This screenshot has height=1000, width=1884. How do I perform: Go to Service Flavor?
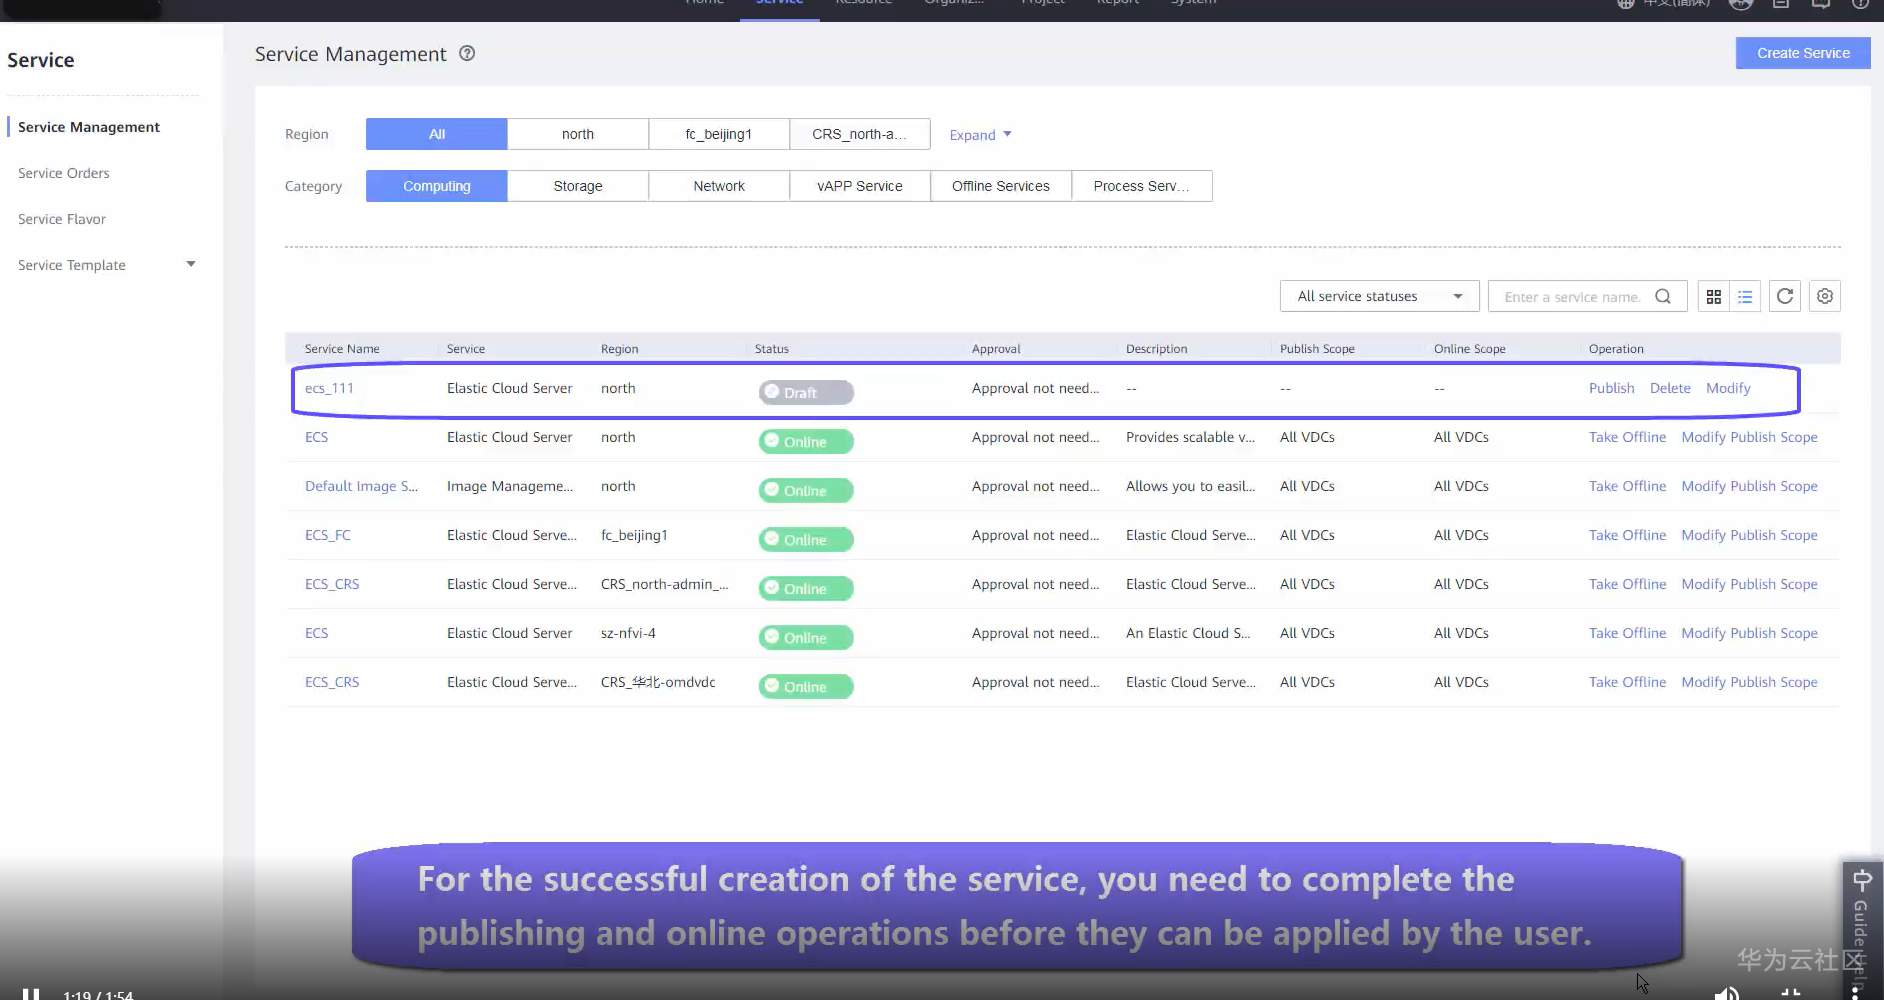coord(62,219)
